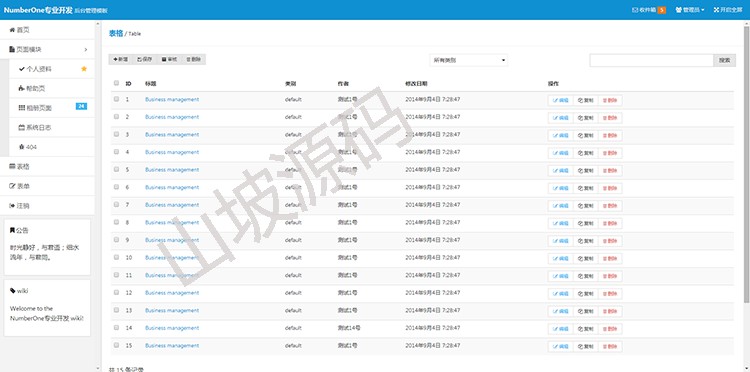Open Business management link in row 6
Screen dimensions: 750x372
click(x=172, y=187)
